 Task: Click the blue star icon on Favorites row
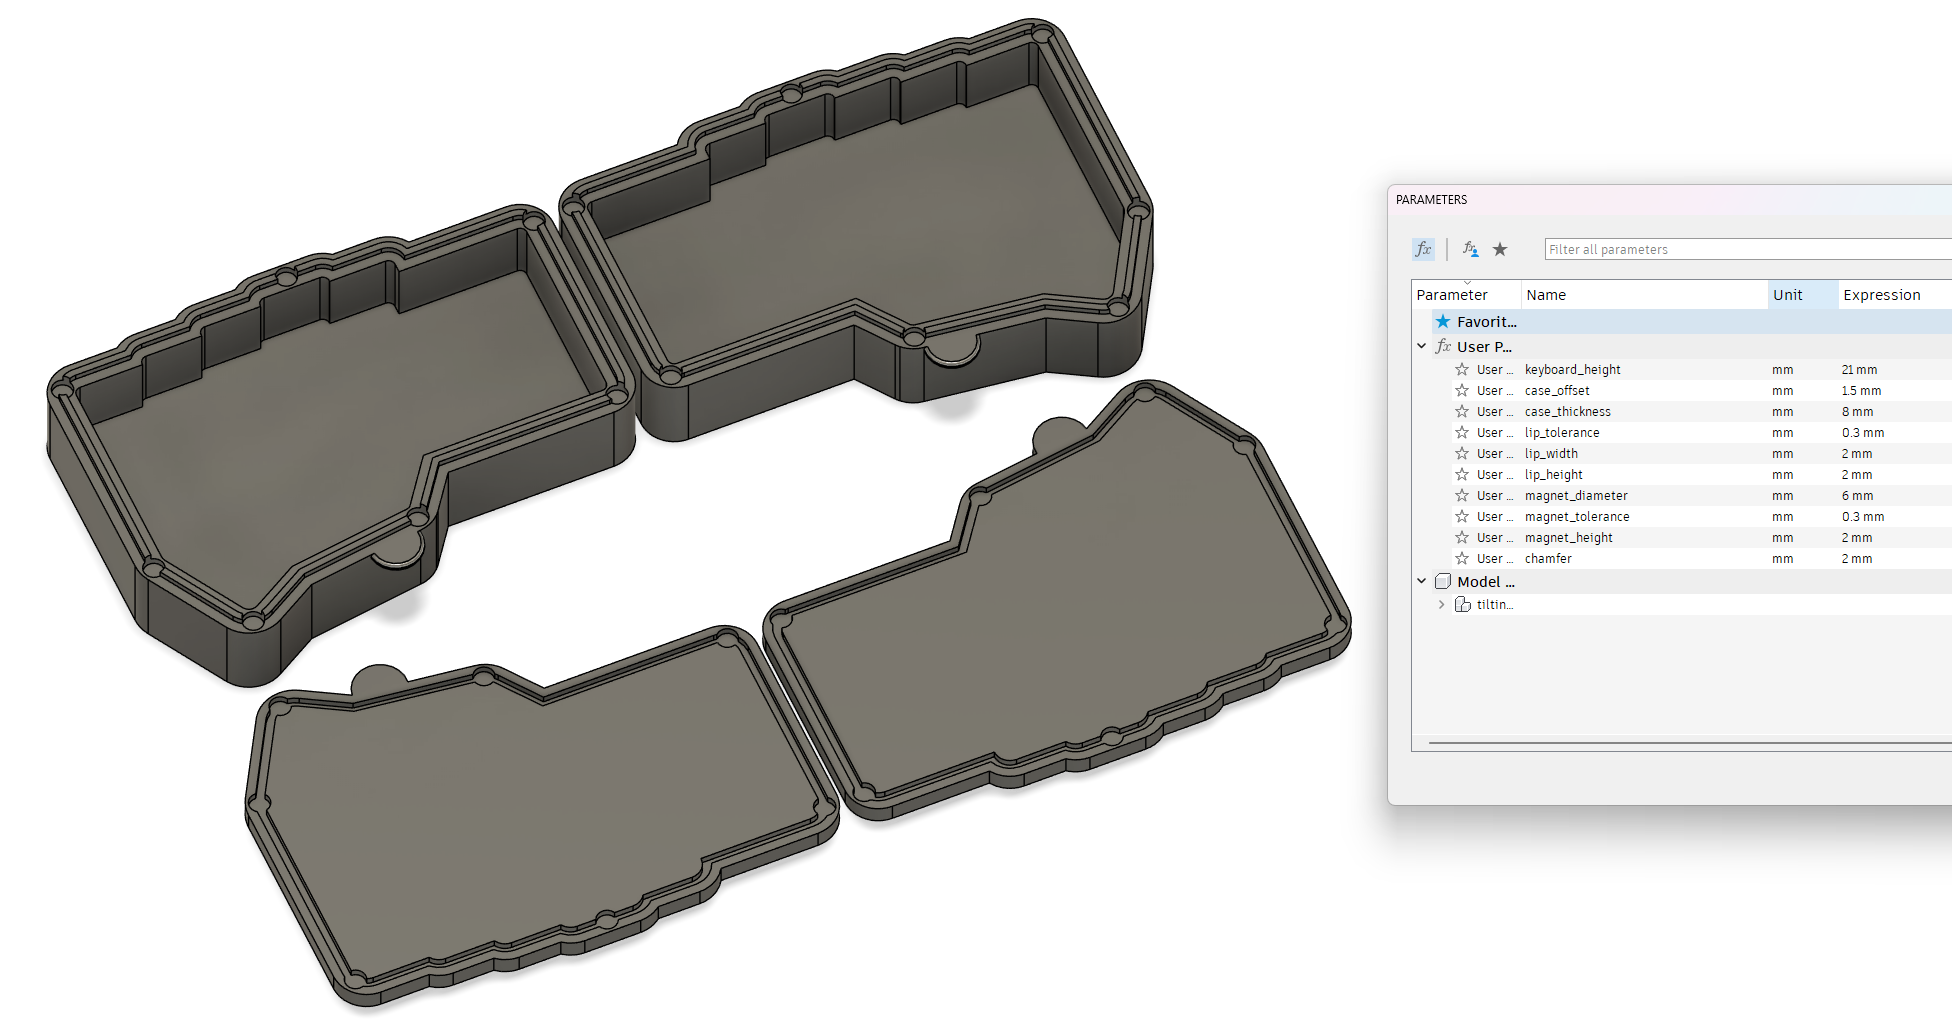1444,321
